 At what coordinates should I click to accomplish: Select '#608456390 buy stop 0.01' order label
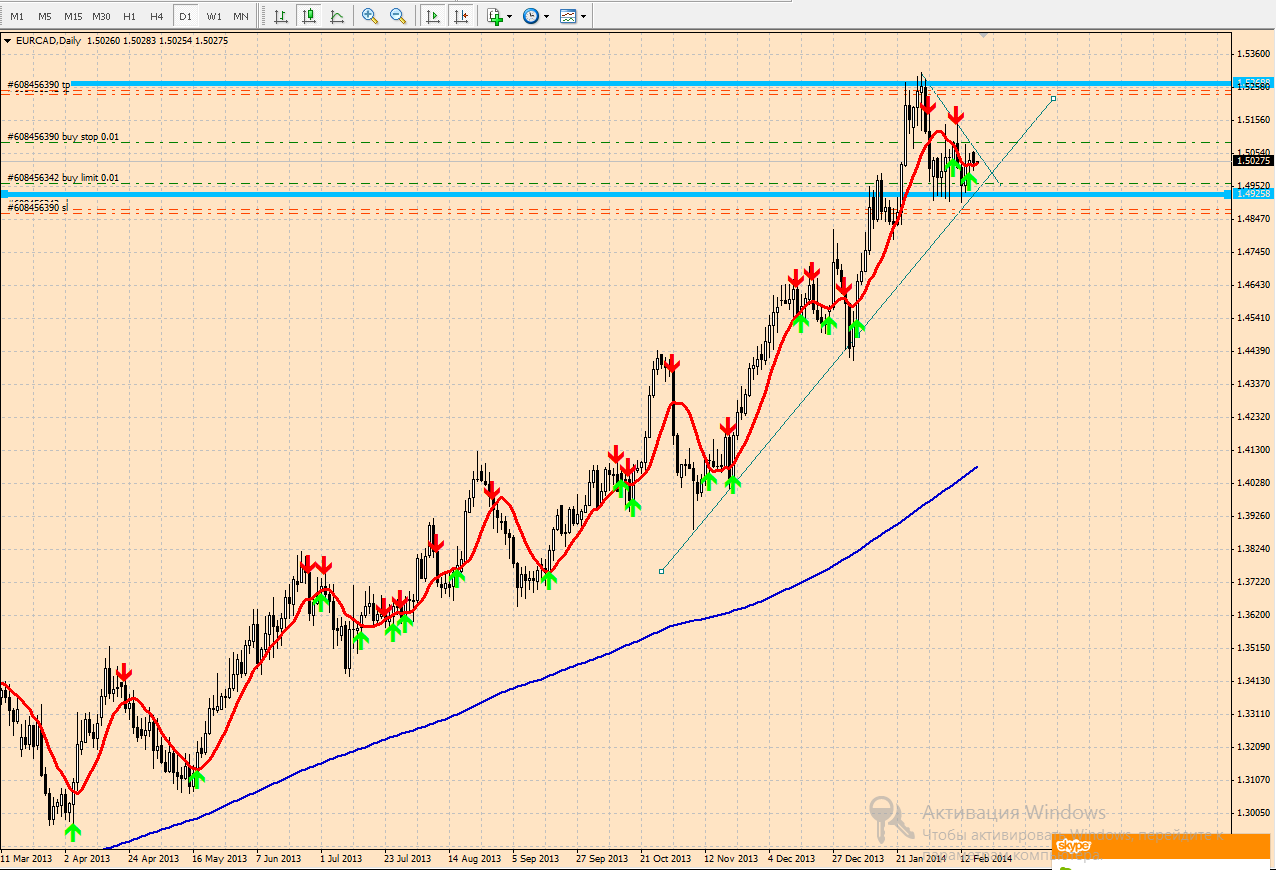[x=63, y=137]
